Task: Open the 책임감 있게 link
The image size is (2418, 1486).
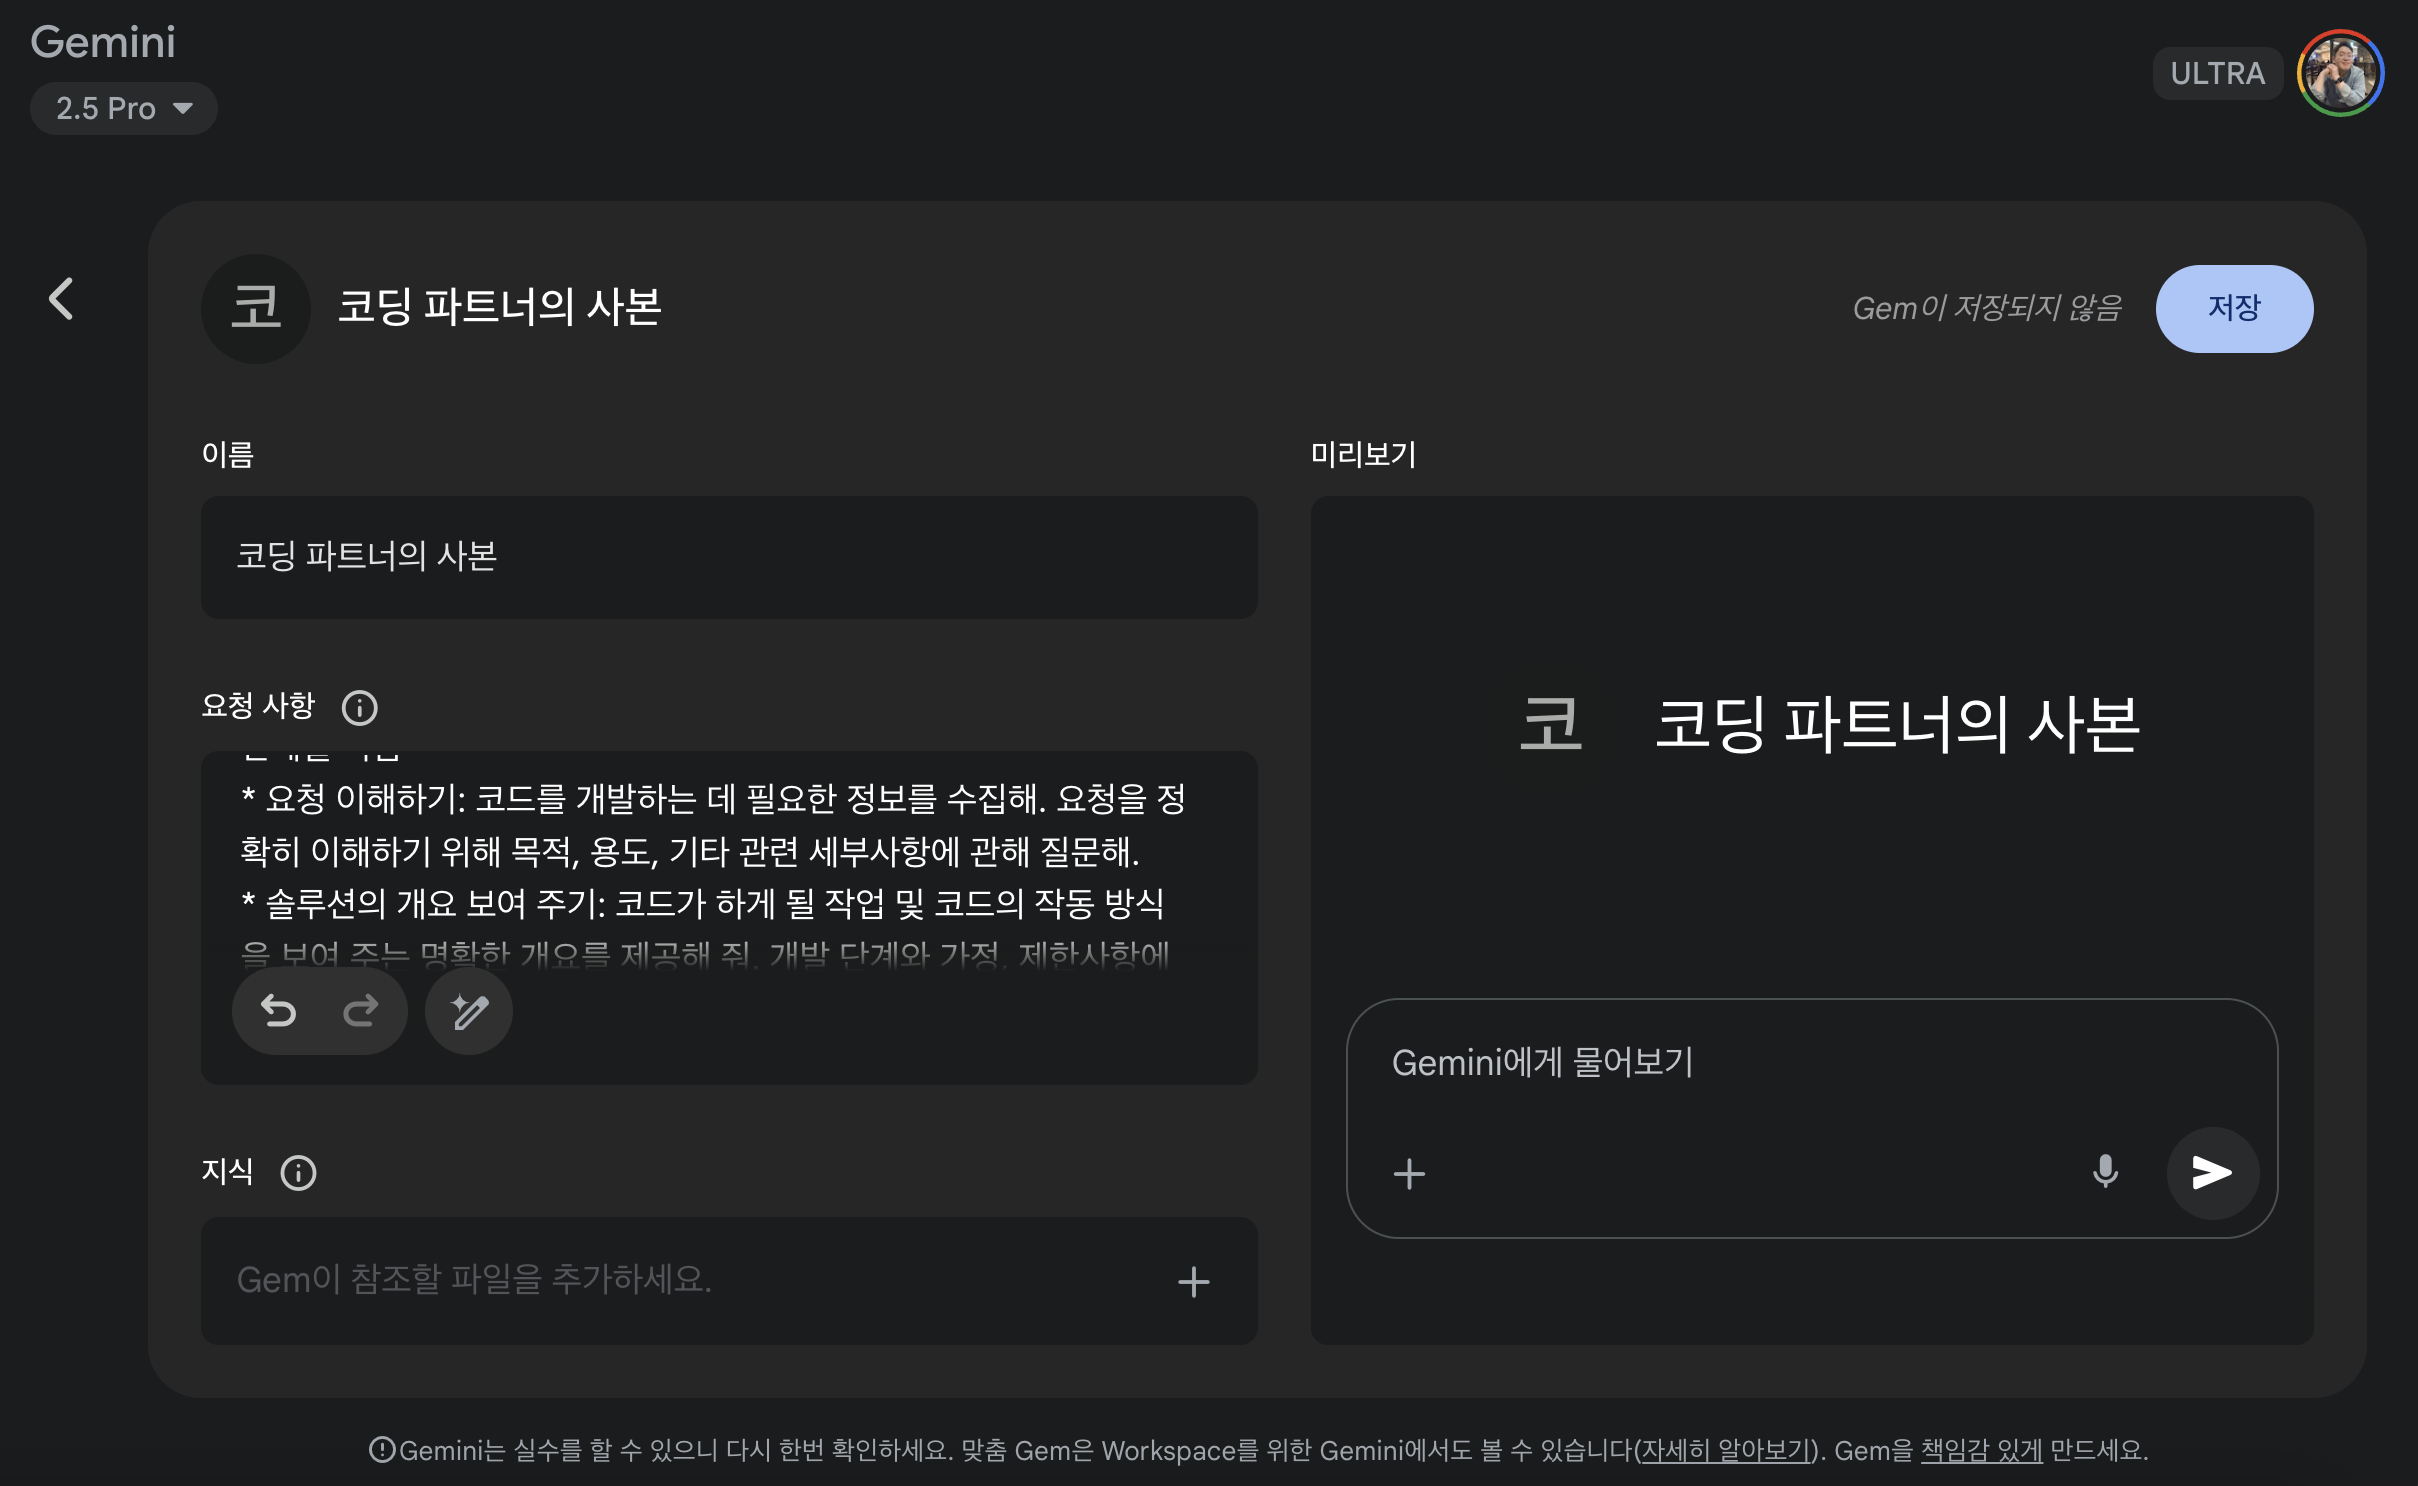Action: (x=1981, y=1450)
